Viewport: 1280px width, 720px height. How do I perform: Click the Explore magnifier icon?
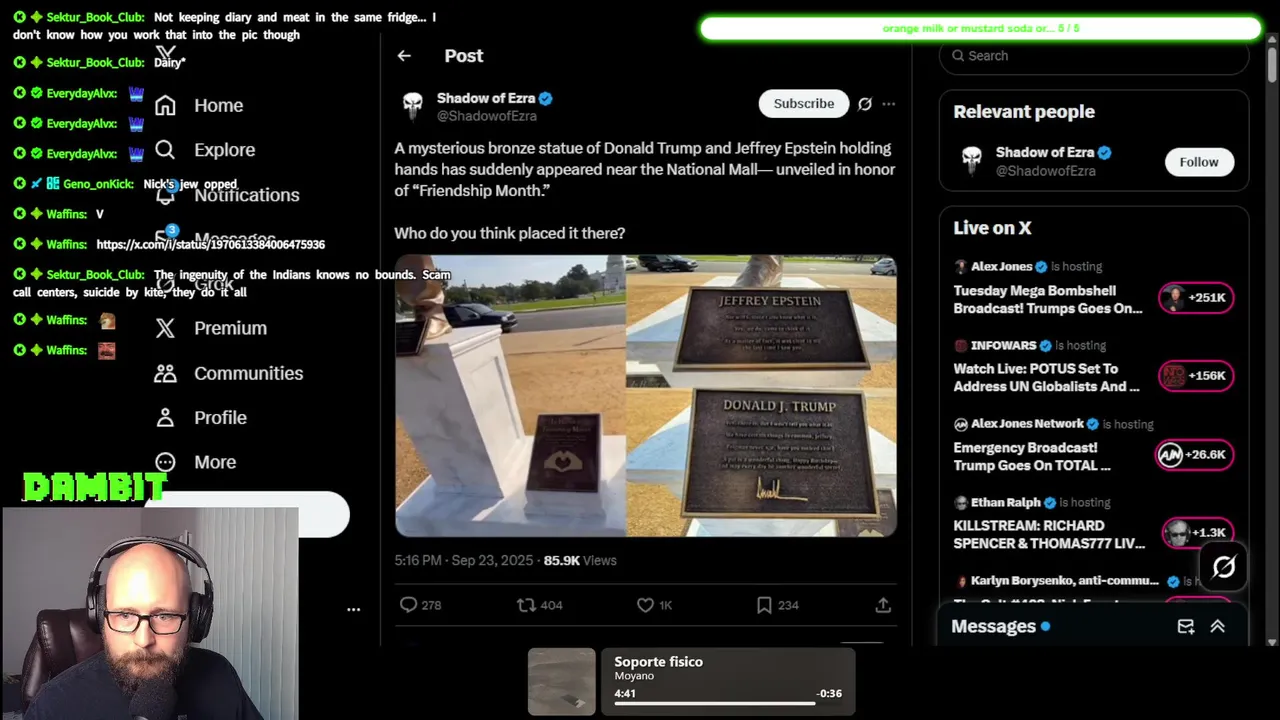point(165,150)
